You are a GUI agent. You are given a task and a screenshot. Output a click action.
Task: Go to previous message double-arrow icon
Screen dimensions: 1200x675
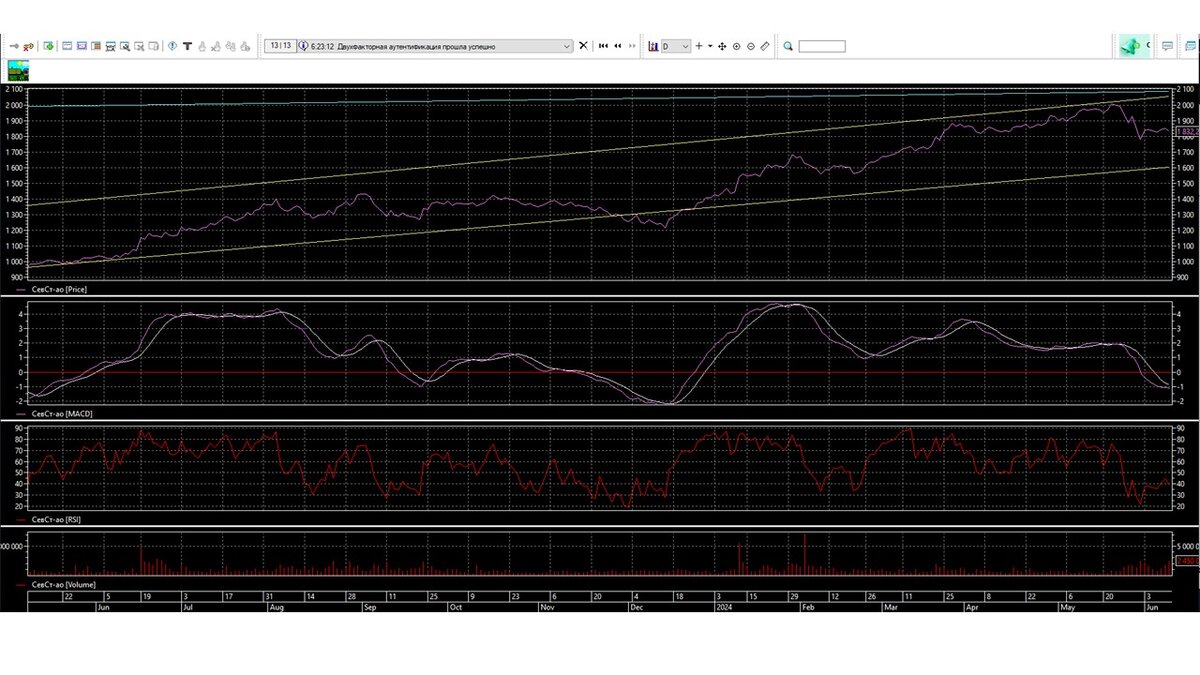click(x=618, y=46)
